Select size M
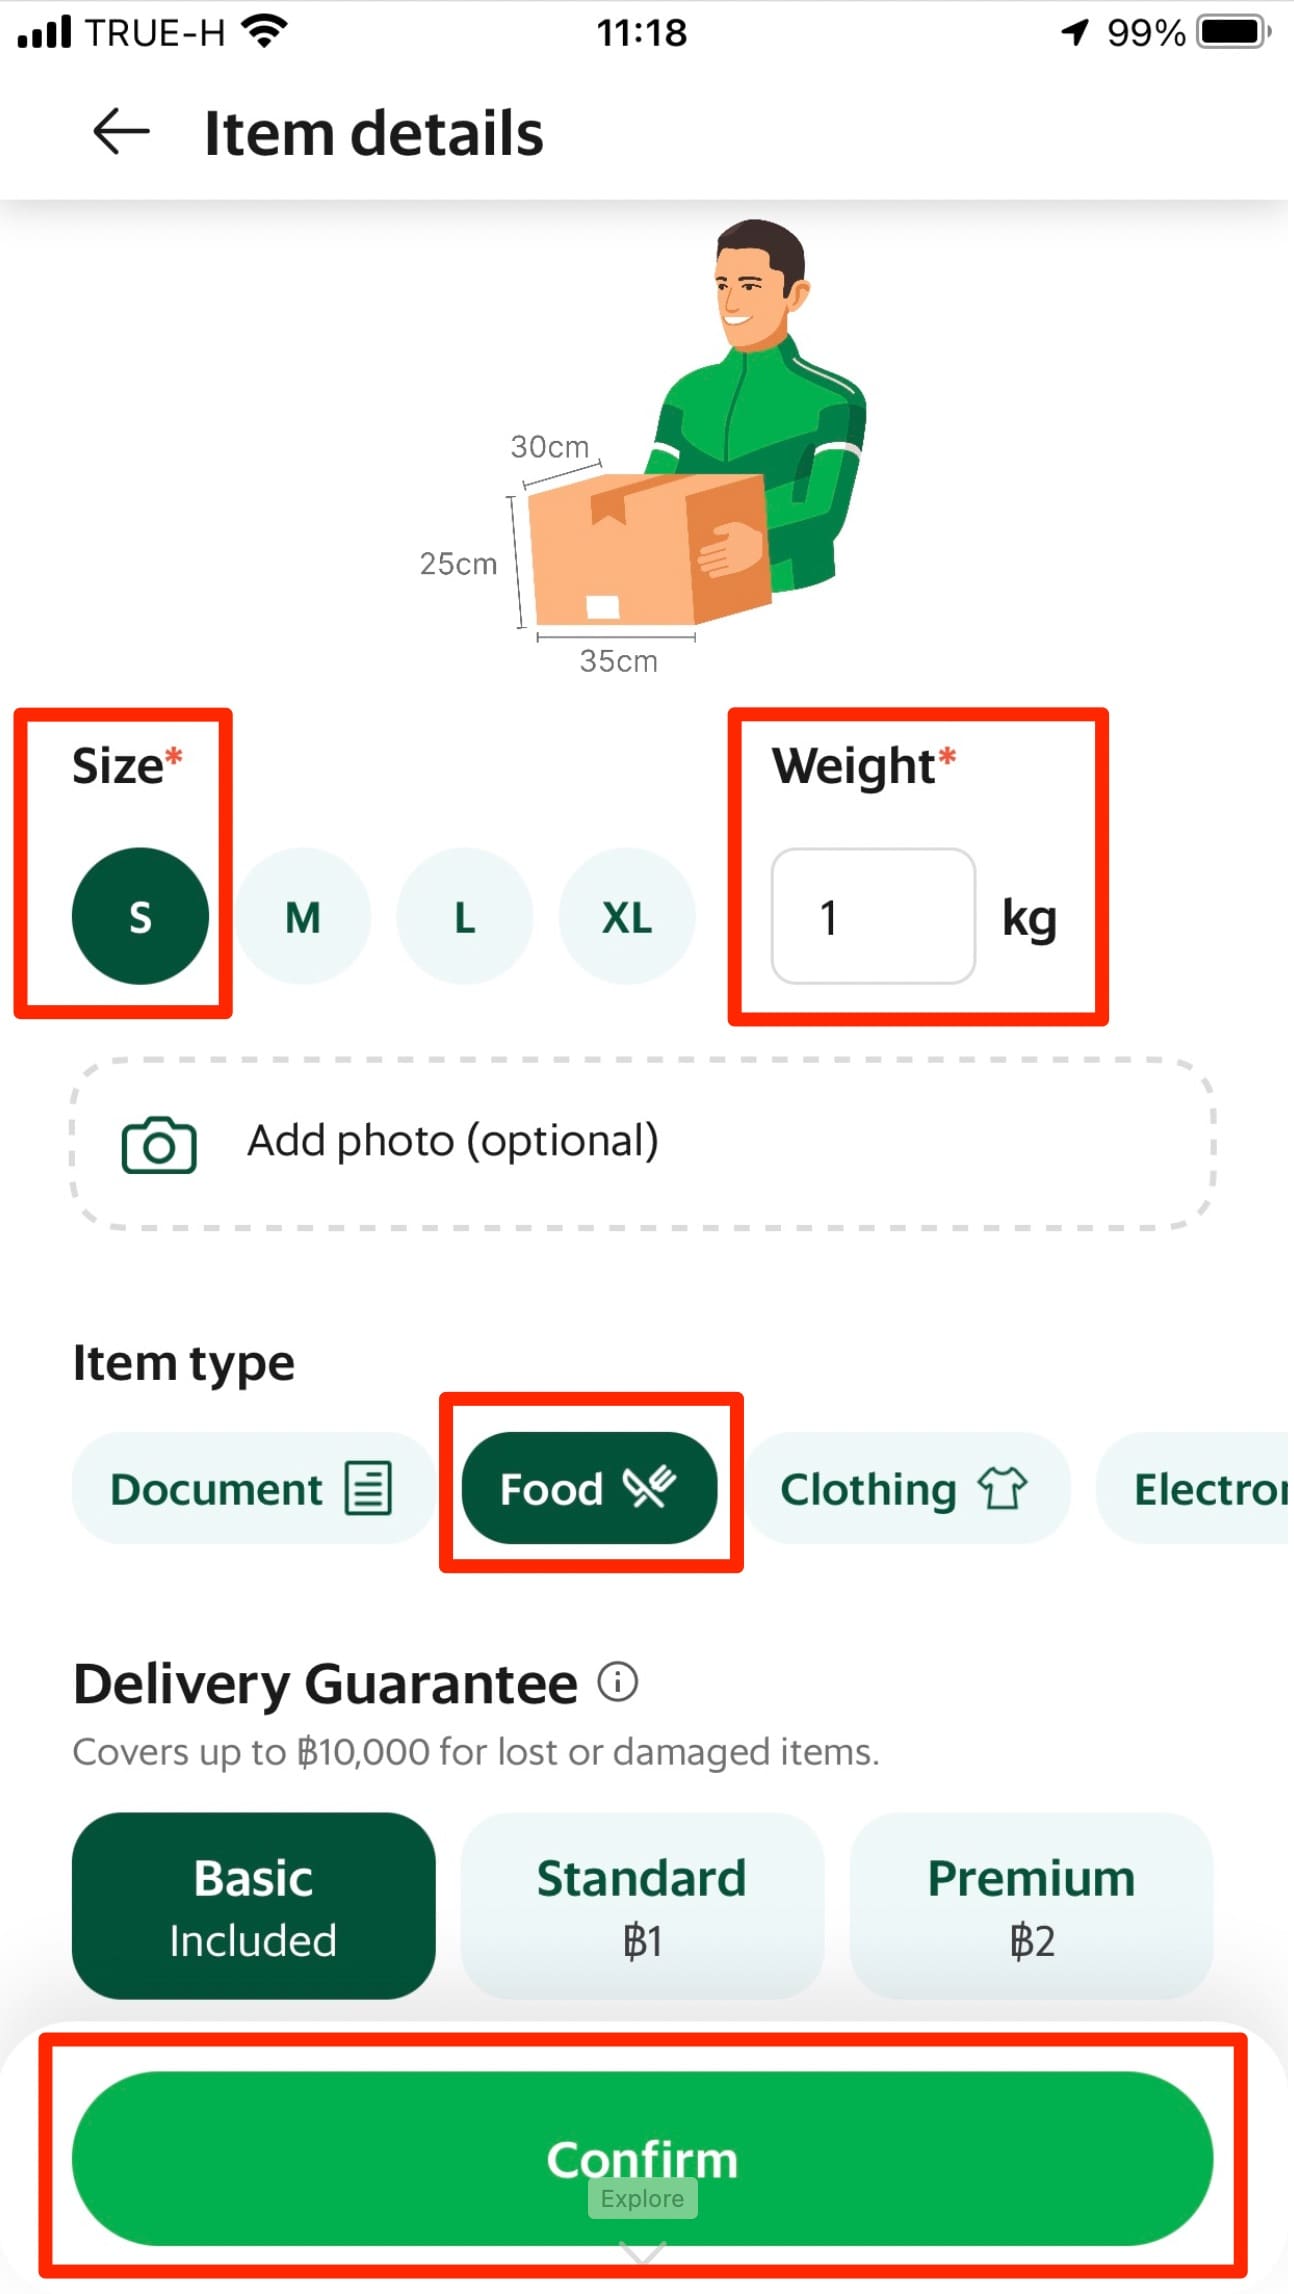 (303, 916)
